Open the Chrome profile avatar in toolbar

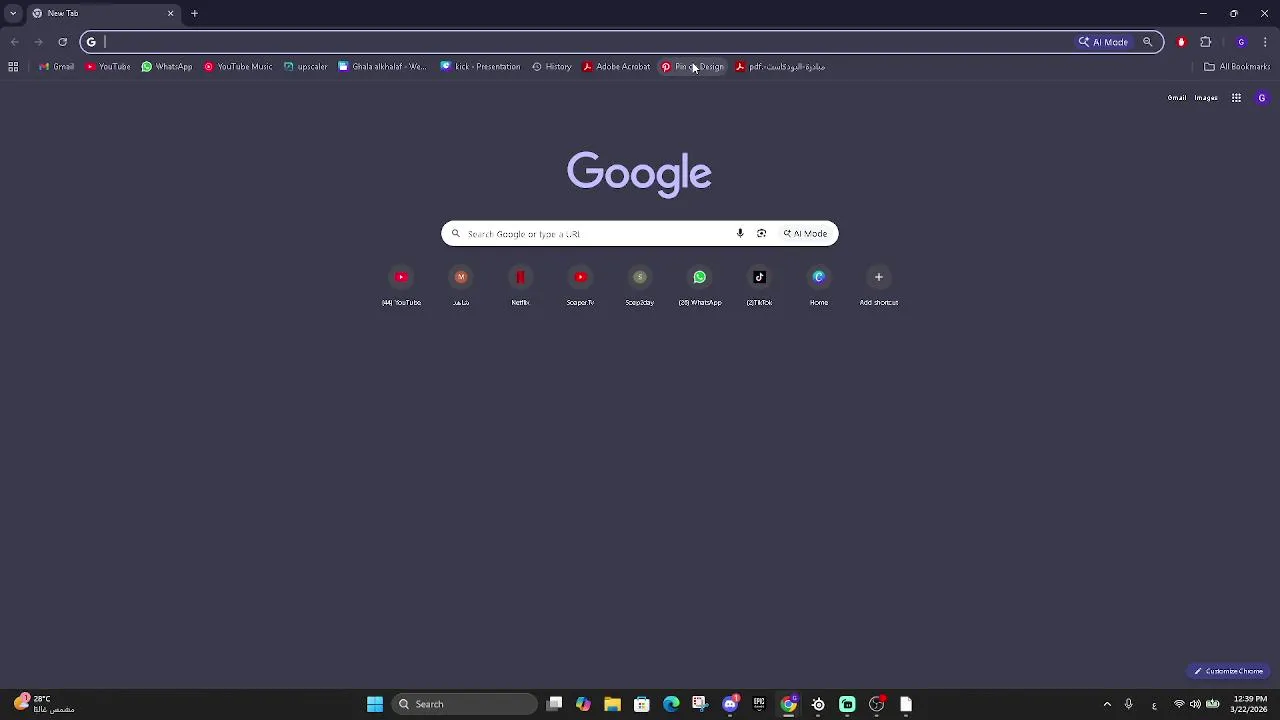[1241, 42]
